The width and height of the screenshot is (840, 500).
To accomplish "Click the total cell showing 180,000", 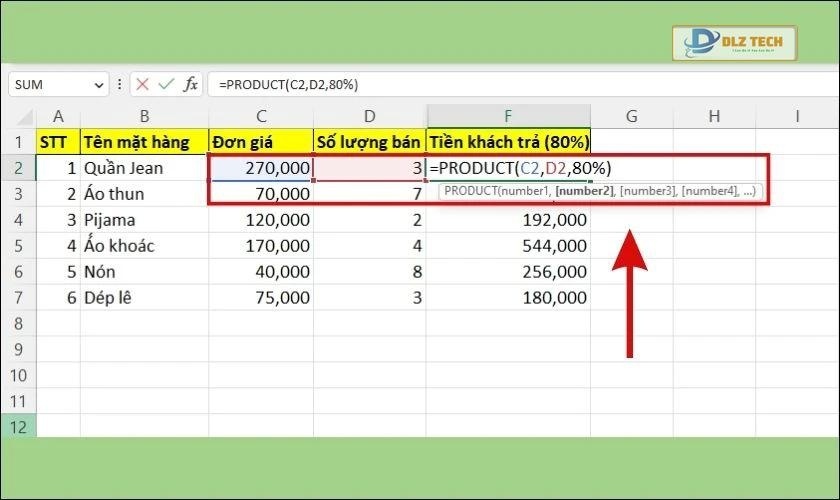I will point(508,297).
